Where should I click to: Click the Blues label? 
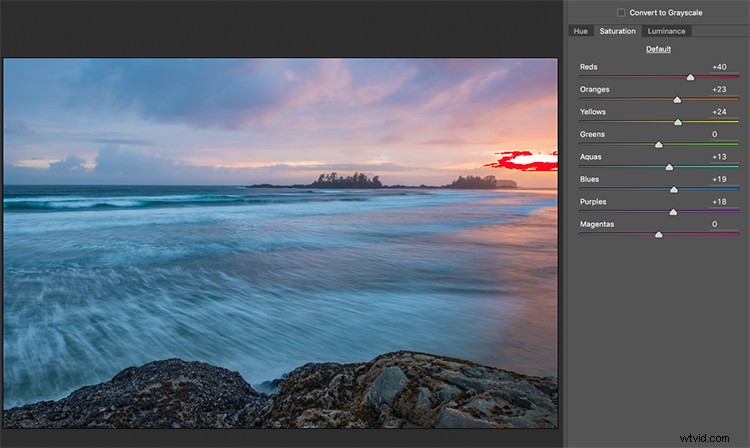click(x=589, y=179)
